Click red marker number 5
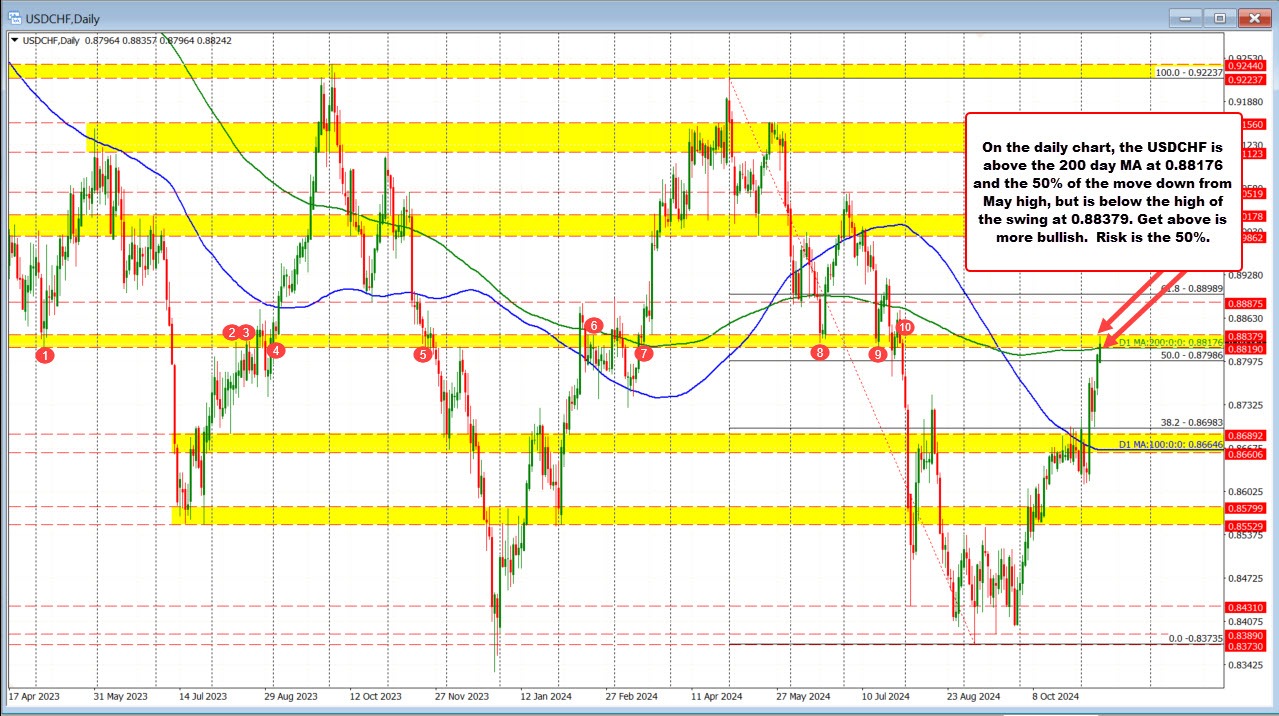This screenshot has width=1279, height=716. click(x=425, y=354)
